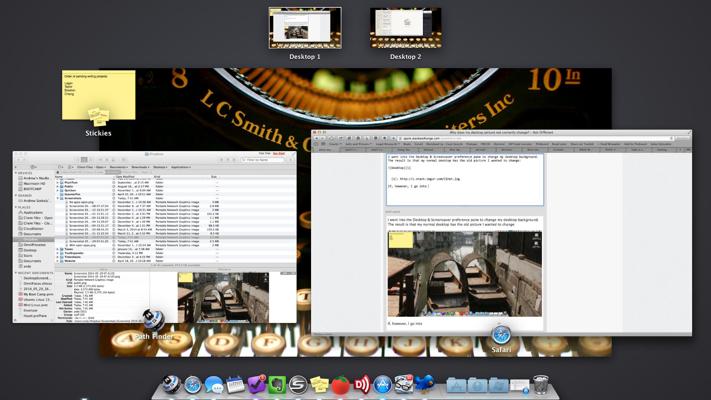The width and height of the screenshot is (711, 400).
Task: Launch Evernote elephant icon in Dock
Action: click(277, 385)
